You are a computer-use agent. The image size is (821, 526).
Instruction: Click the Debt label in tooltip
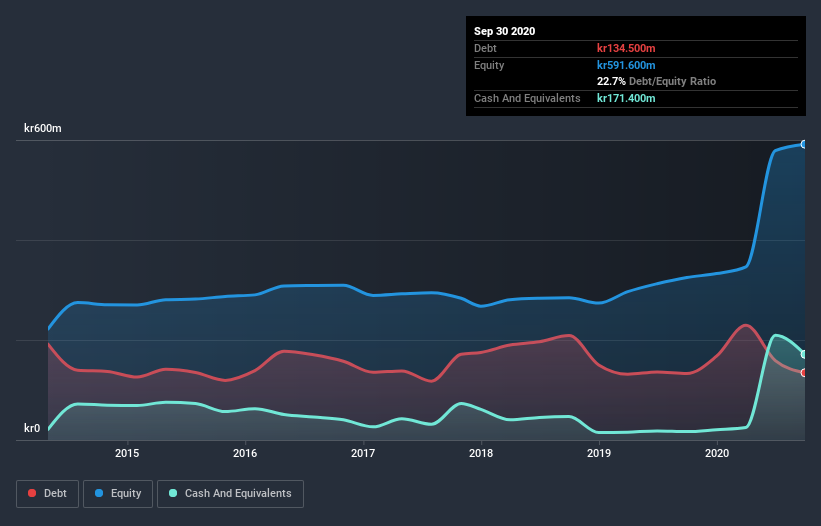(x=485, y=48)
